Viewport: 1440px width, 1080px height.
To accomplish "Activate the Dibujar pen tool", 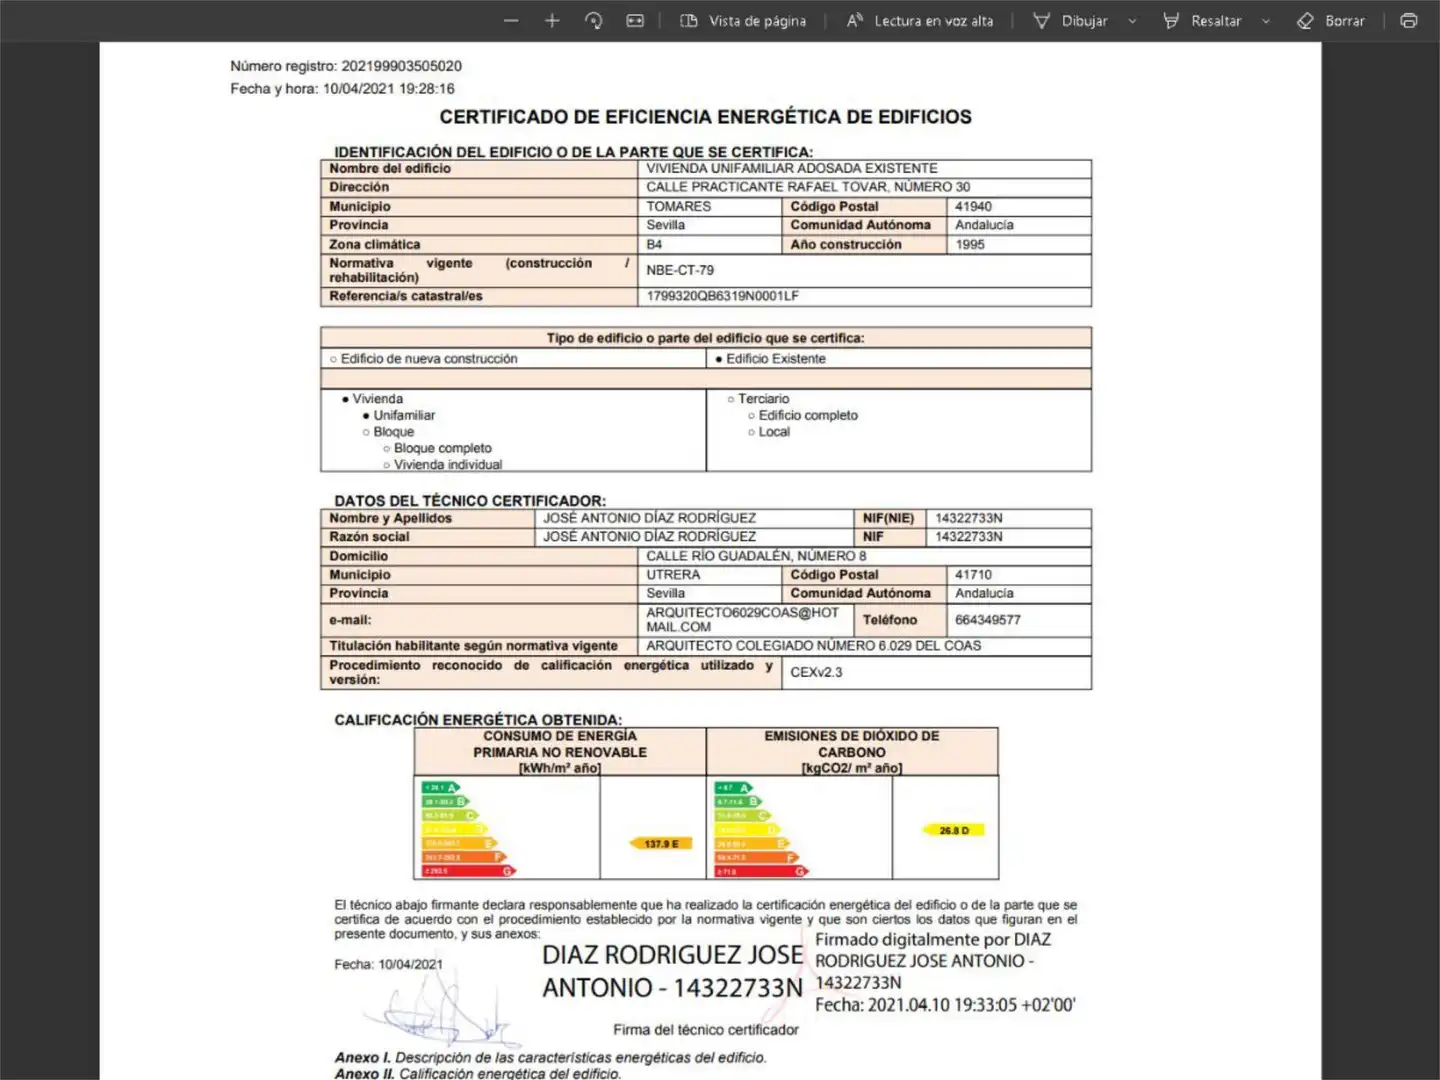I will tap(1070, 20).
